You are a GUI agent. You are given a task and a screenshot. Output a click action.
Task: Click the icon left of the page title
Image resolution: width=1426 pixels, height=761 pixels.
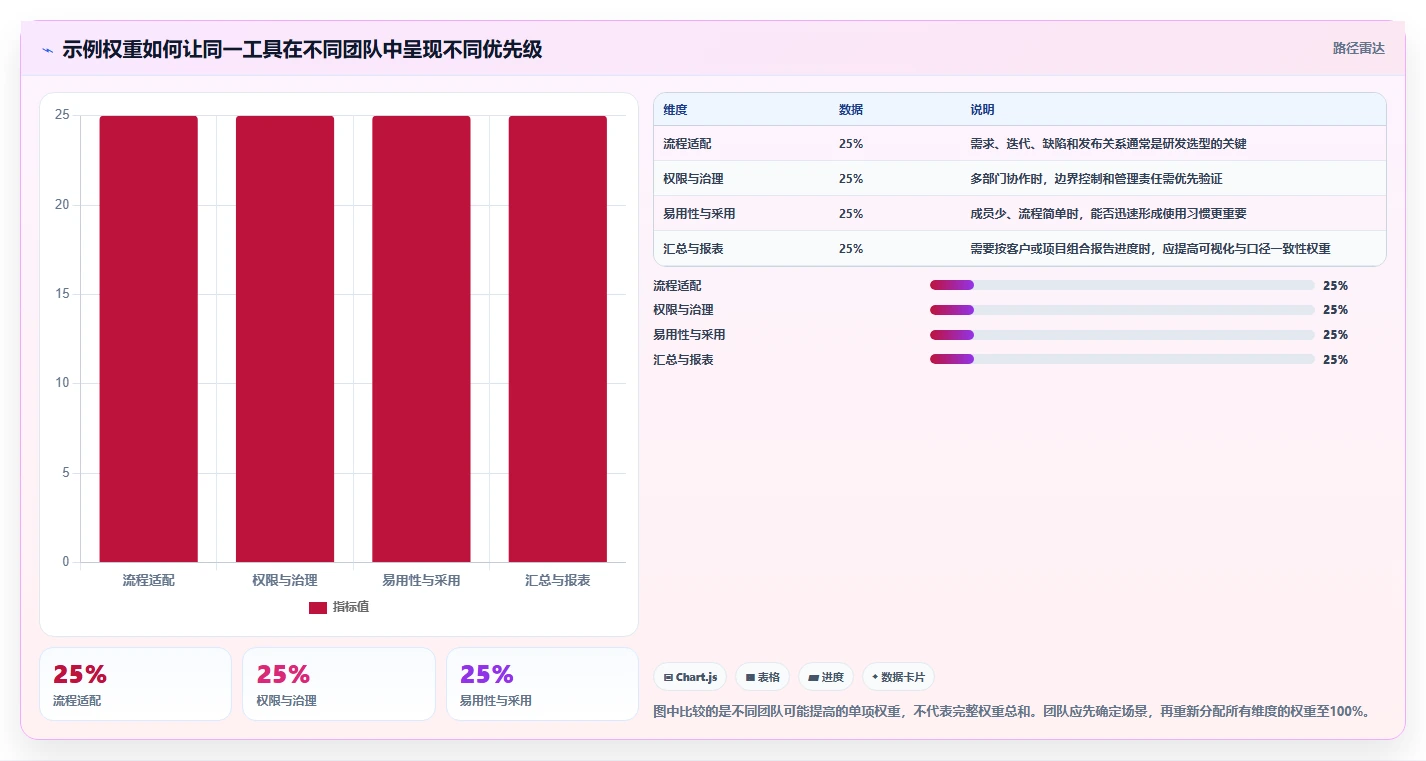(x=47, y=49)
